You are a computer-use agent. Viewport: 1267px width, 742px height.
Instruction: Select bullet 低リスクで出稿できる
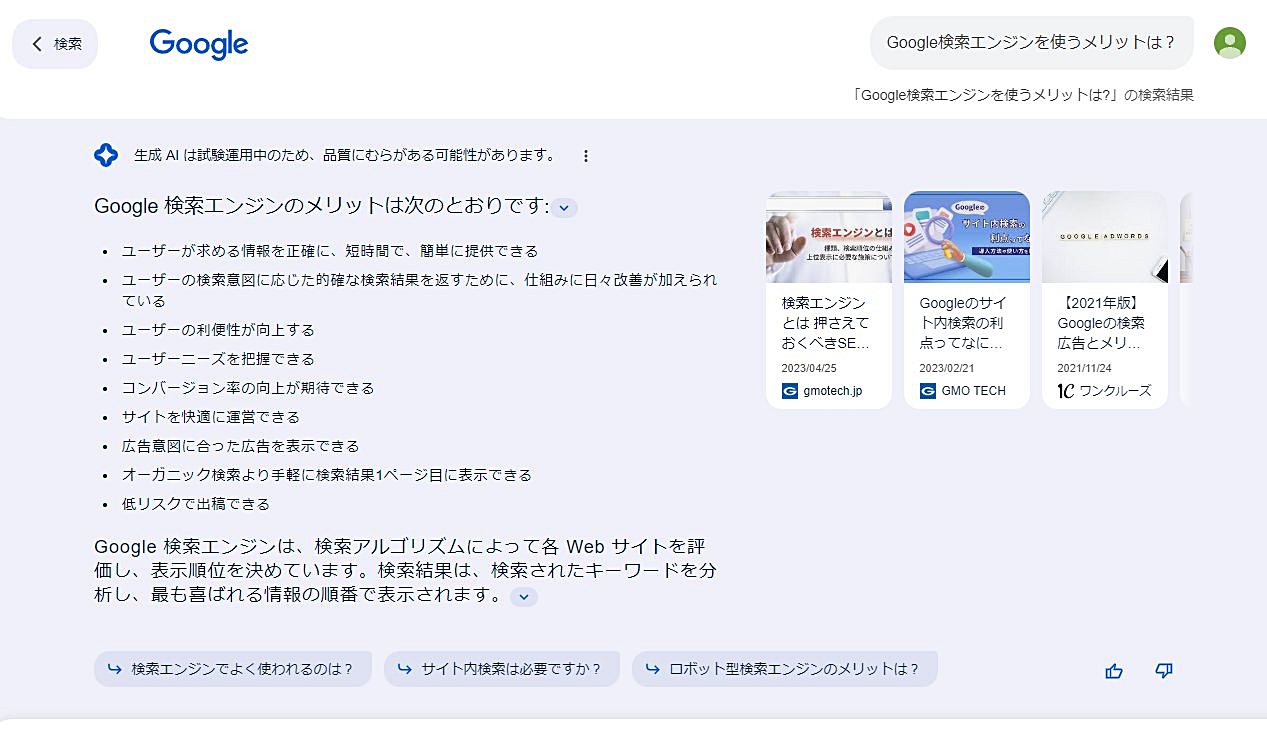coord(196,504)
